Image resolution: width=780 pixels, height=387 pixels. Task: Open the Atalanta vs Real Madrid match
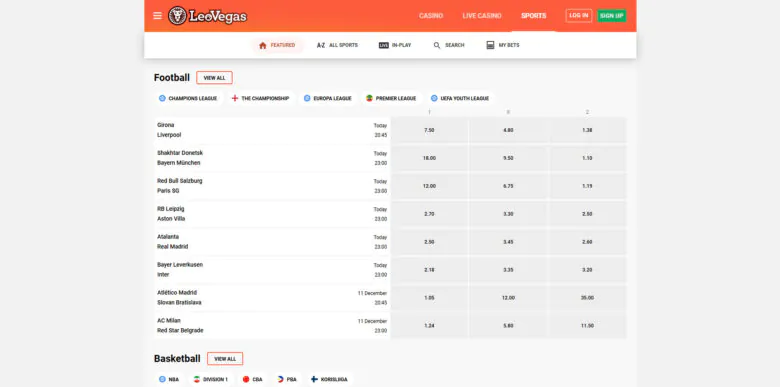click(272, 242)
